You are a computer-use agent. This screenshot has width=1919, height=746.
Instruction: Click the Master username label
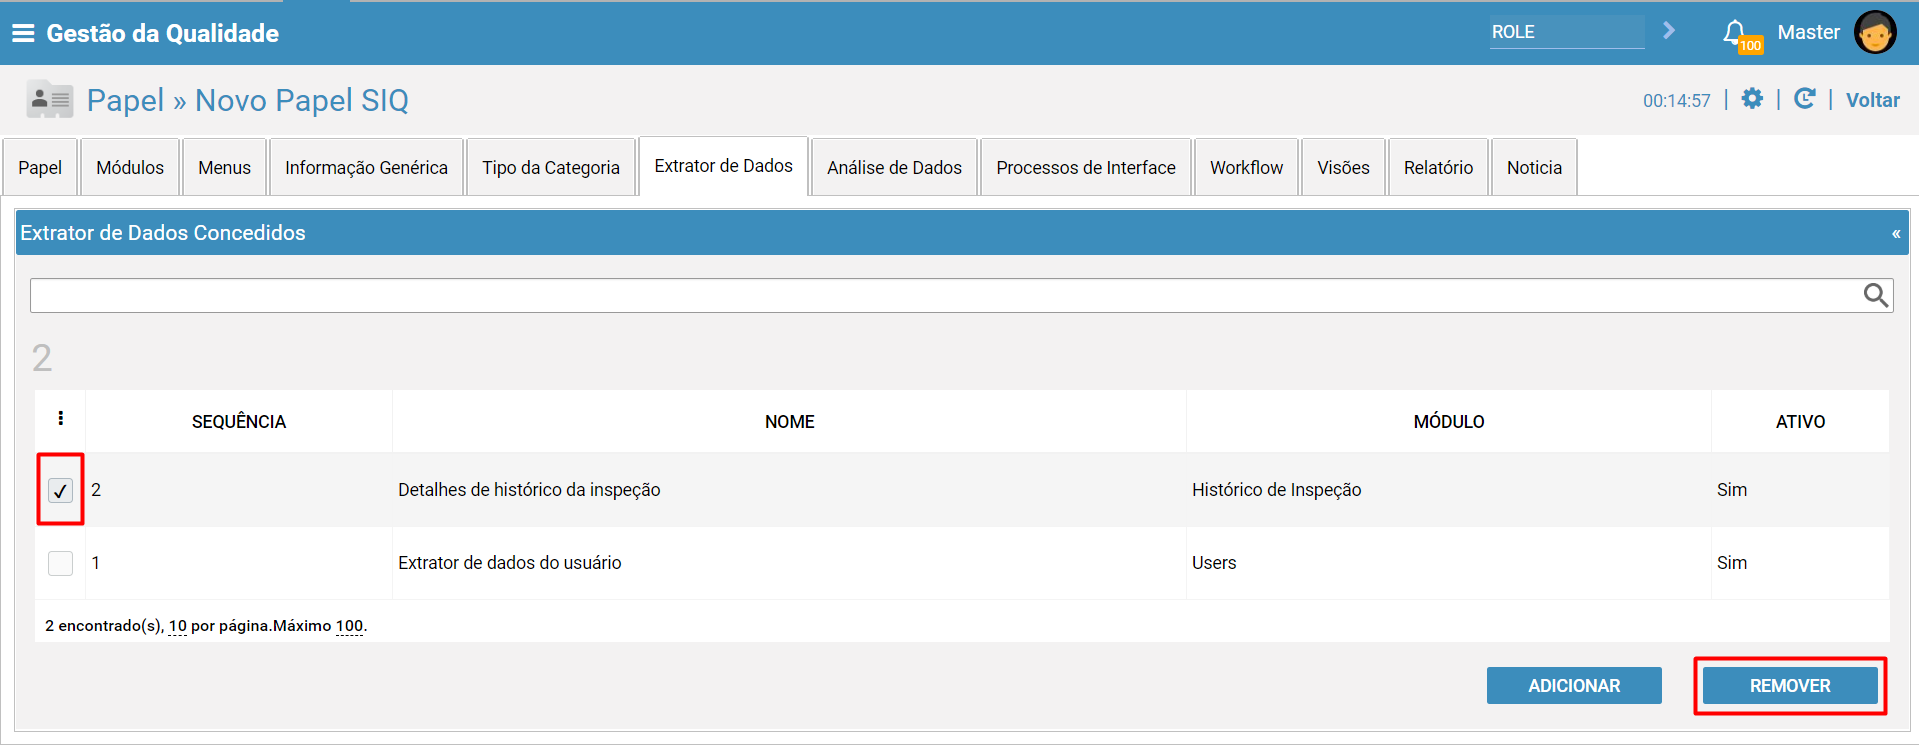(x=1808, y=32)
